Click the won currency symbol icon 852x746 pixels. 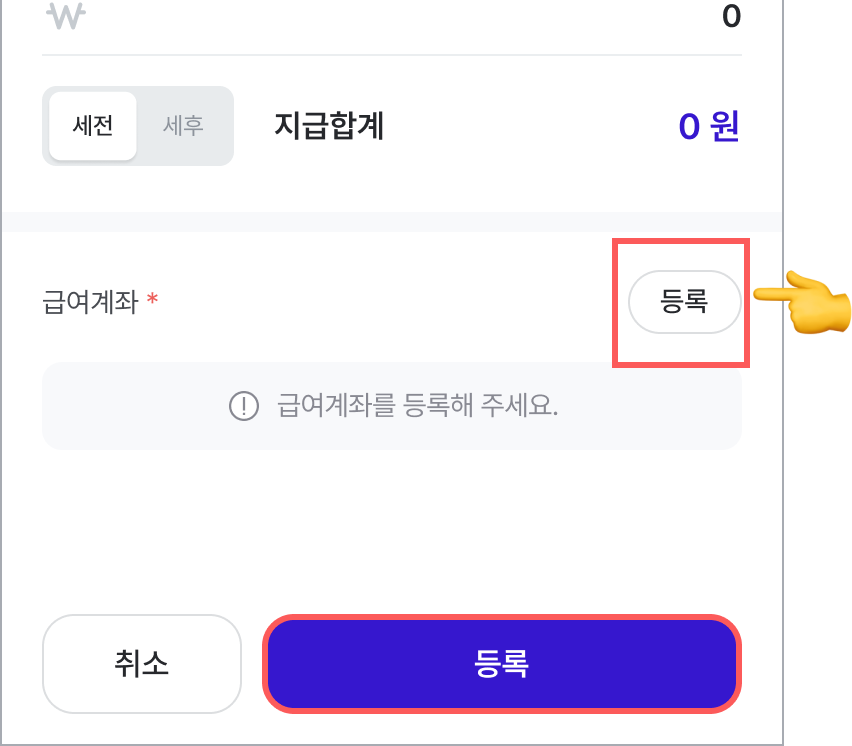click(66, 16)
